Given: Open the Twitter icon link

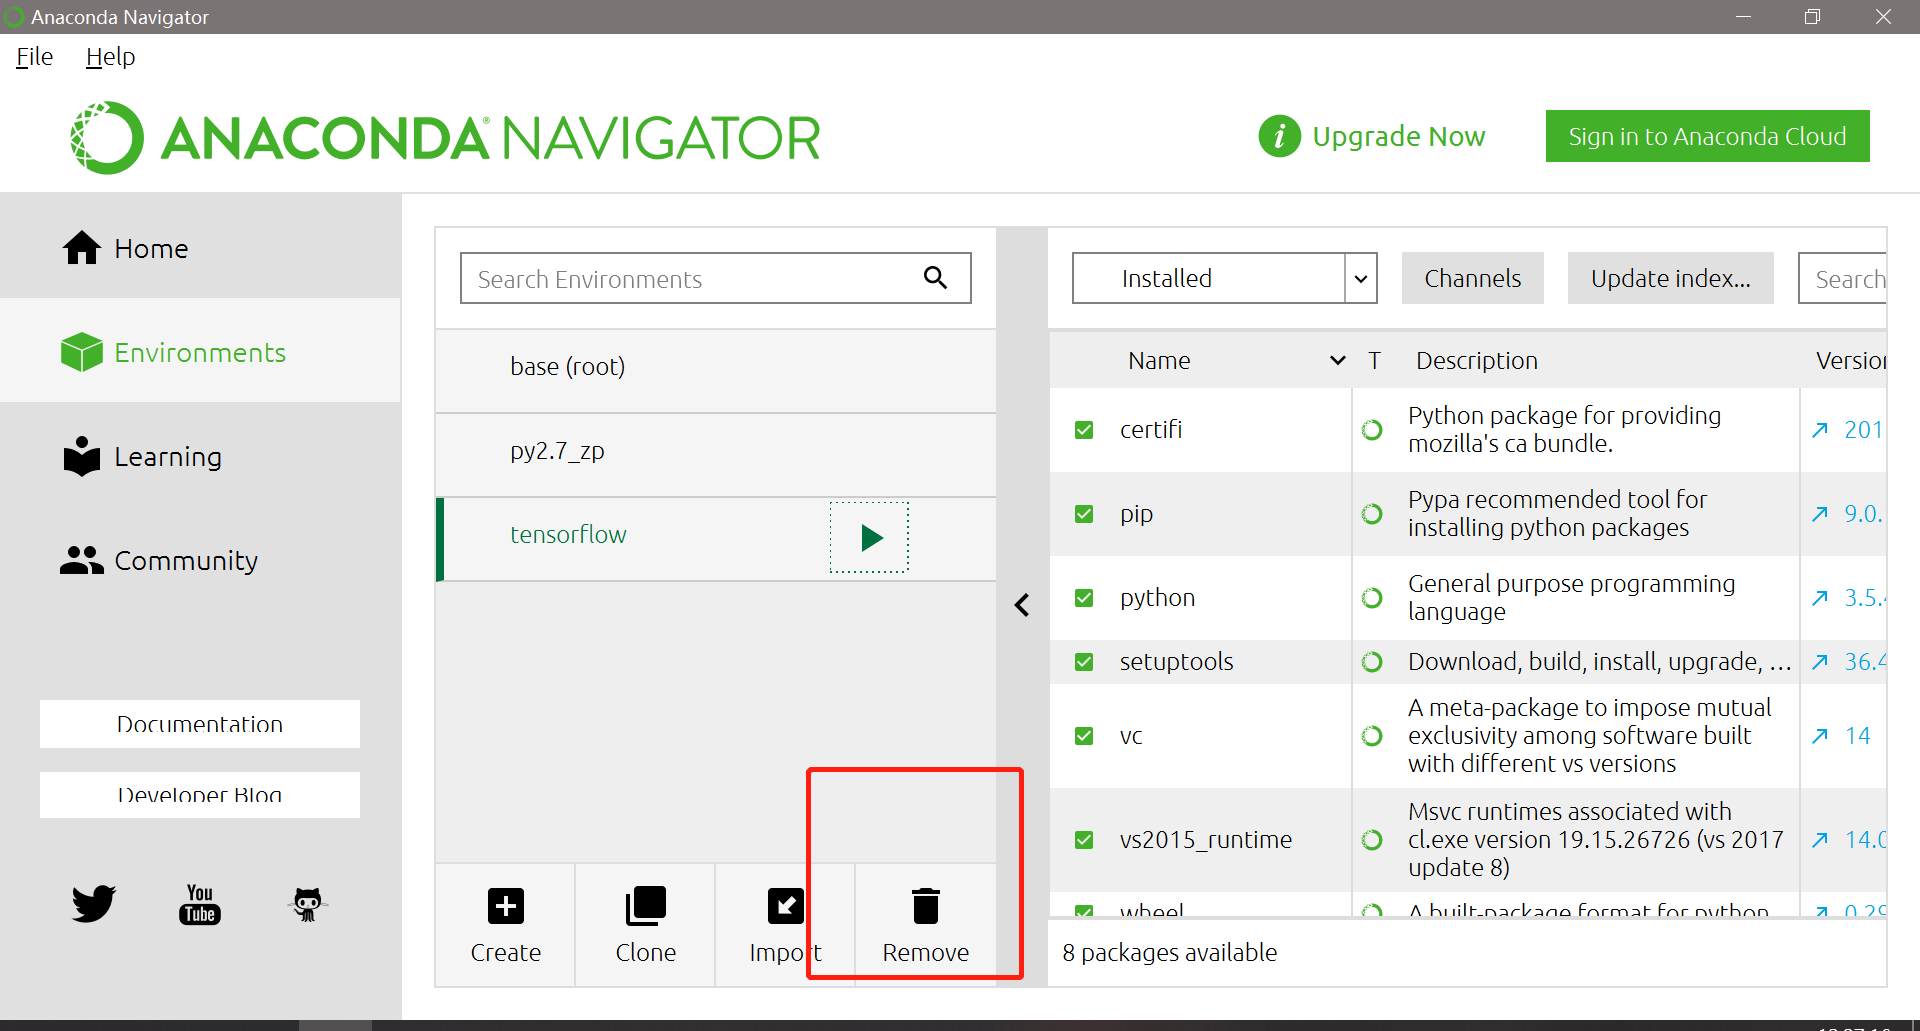Looking at the screenshot, I should tap(94, 904).
